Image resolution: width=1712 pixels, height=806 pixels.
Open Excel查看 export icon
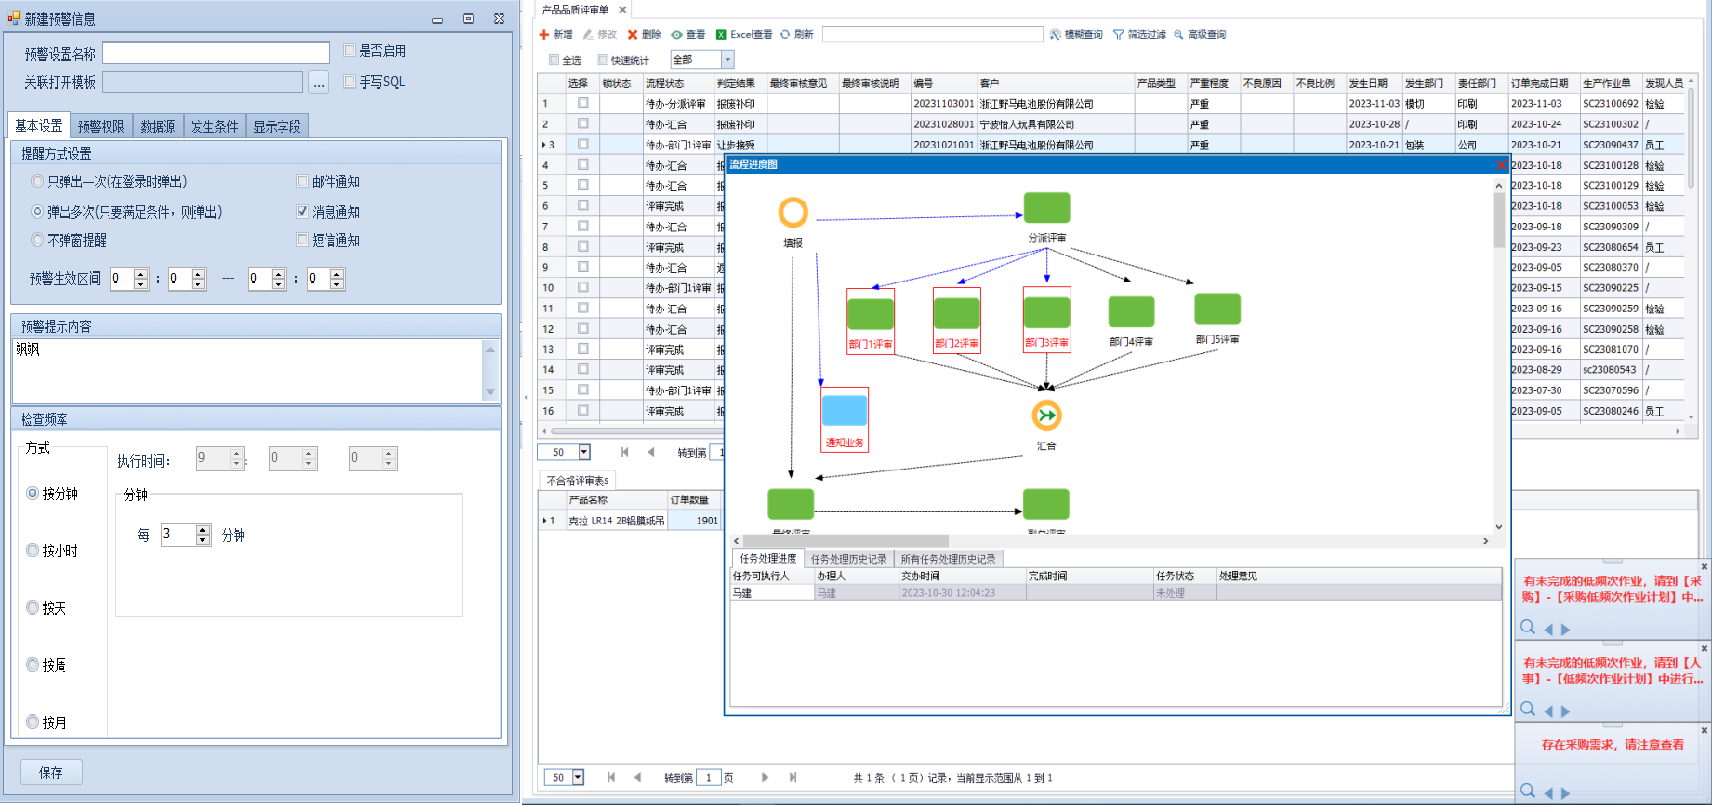[721, 34]
